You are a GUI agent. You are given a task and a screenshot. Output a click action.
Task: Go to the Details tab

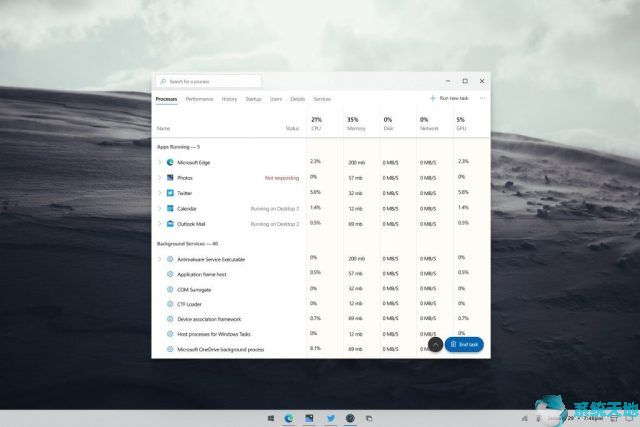click(298, 99)
